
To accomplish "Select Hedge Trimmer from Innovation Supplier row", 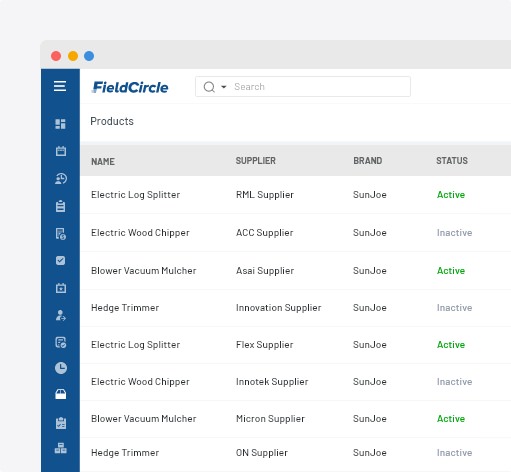I will (x=125, y=308).
